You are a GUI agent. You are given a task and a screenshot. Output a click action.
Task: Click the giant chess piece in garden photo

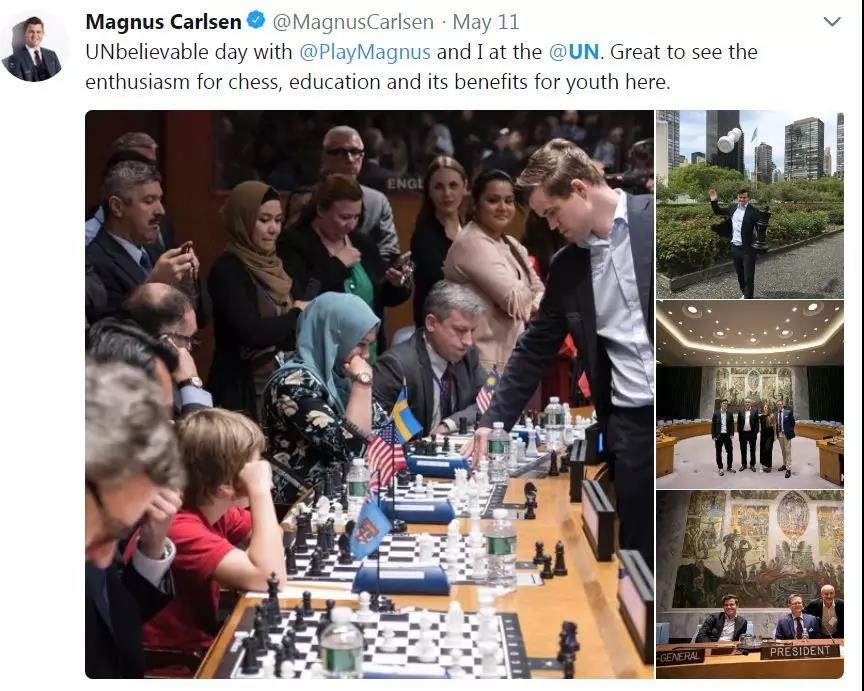click(x=763, y=228)
